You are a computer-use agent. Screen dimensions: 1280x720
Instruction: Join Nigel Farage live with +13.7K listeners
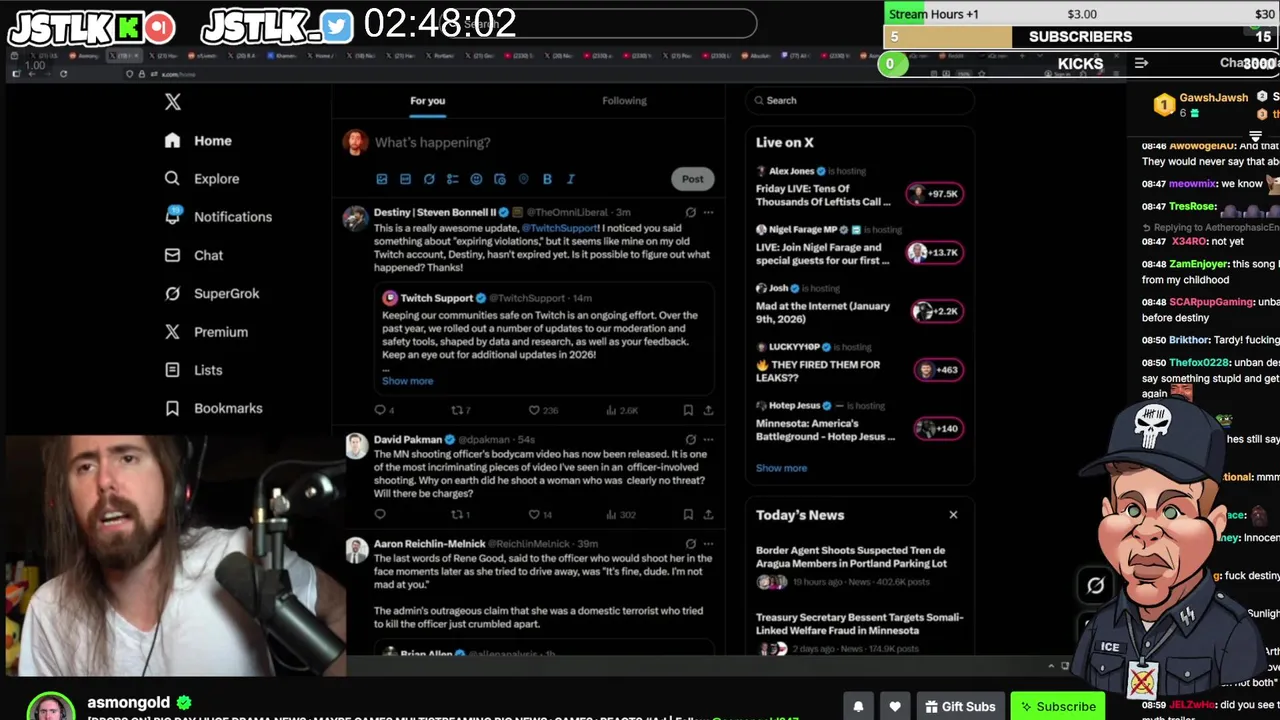click(934, 253)
